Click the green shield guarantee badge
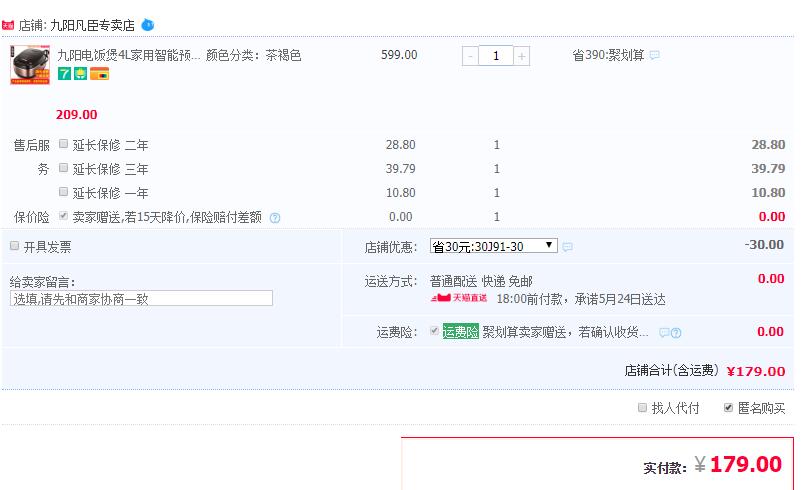 point(80,74)
